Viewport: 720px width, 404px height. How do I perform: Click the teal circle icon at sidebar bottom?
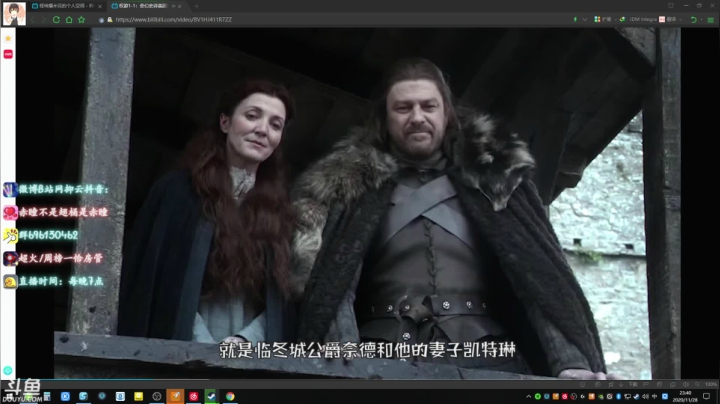coord(8,370)
